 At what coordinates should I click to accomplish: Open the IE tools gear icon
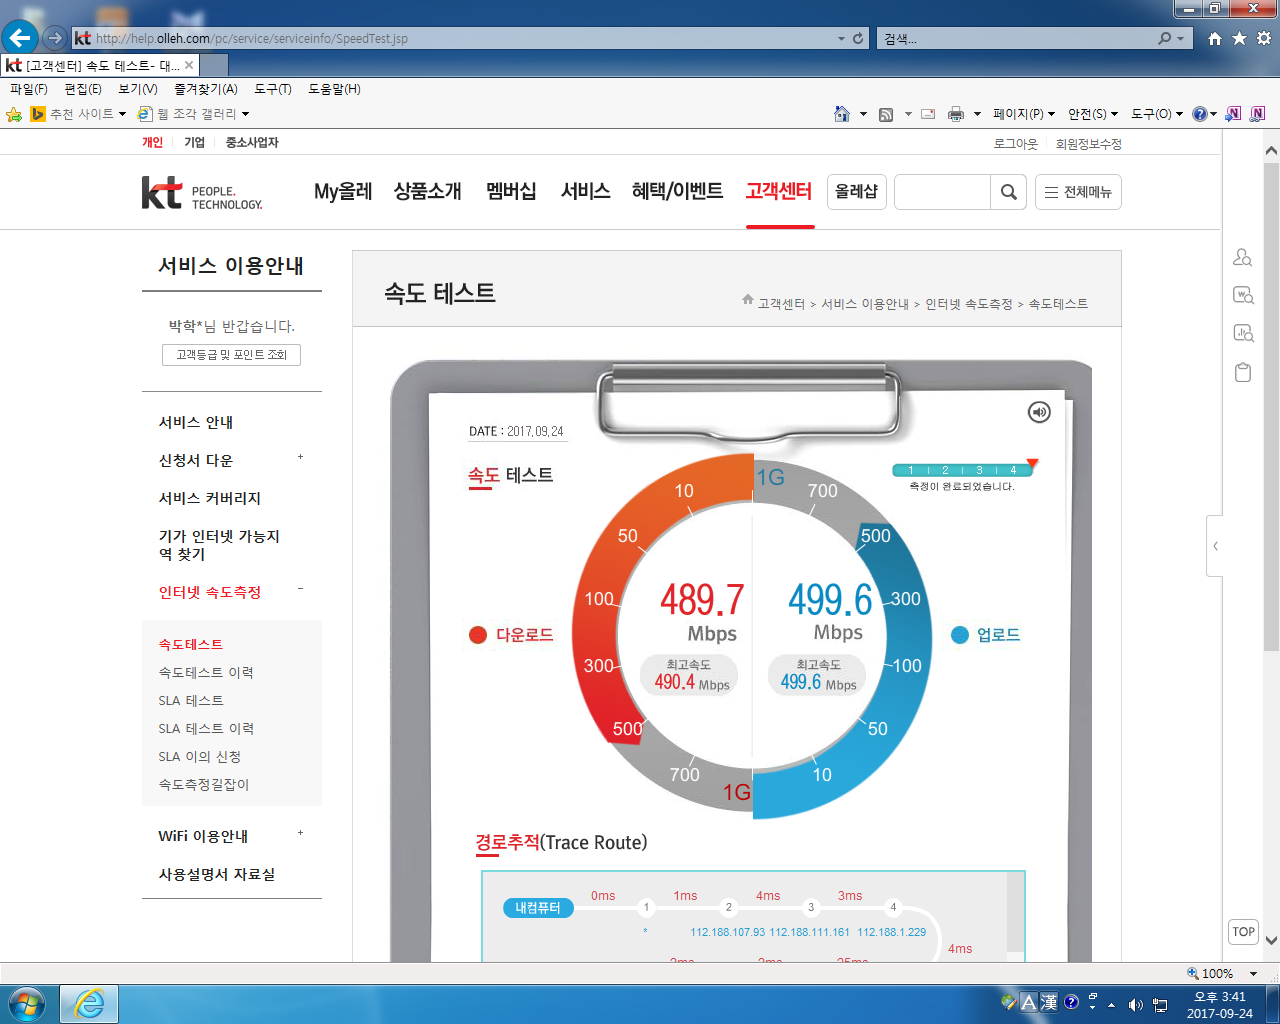[x=1264, y=38]
